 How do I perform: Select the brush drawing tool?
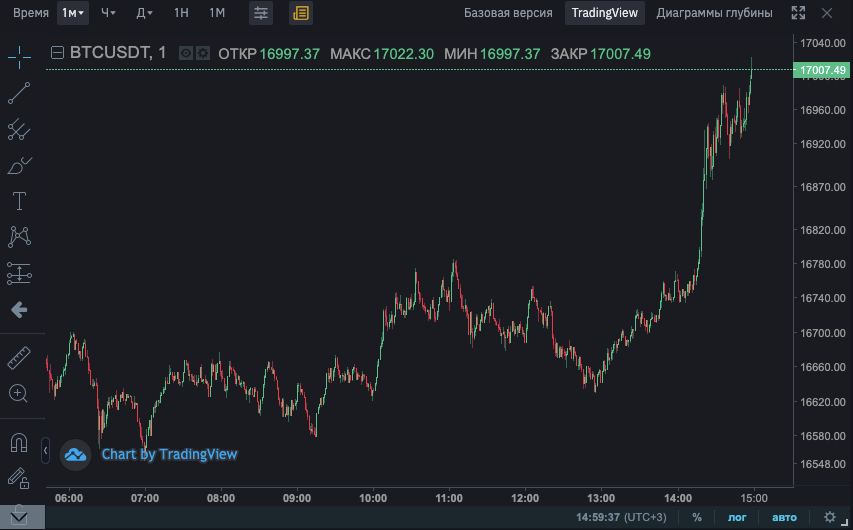click(19, 165)
